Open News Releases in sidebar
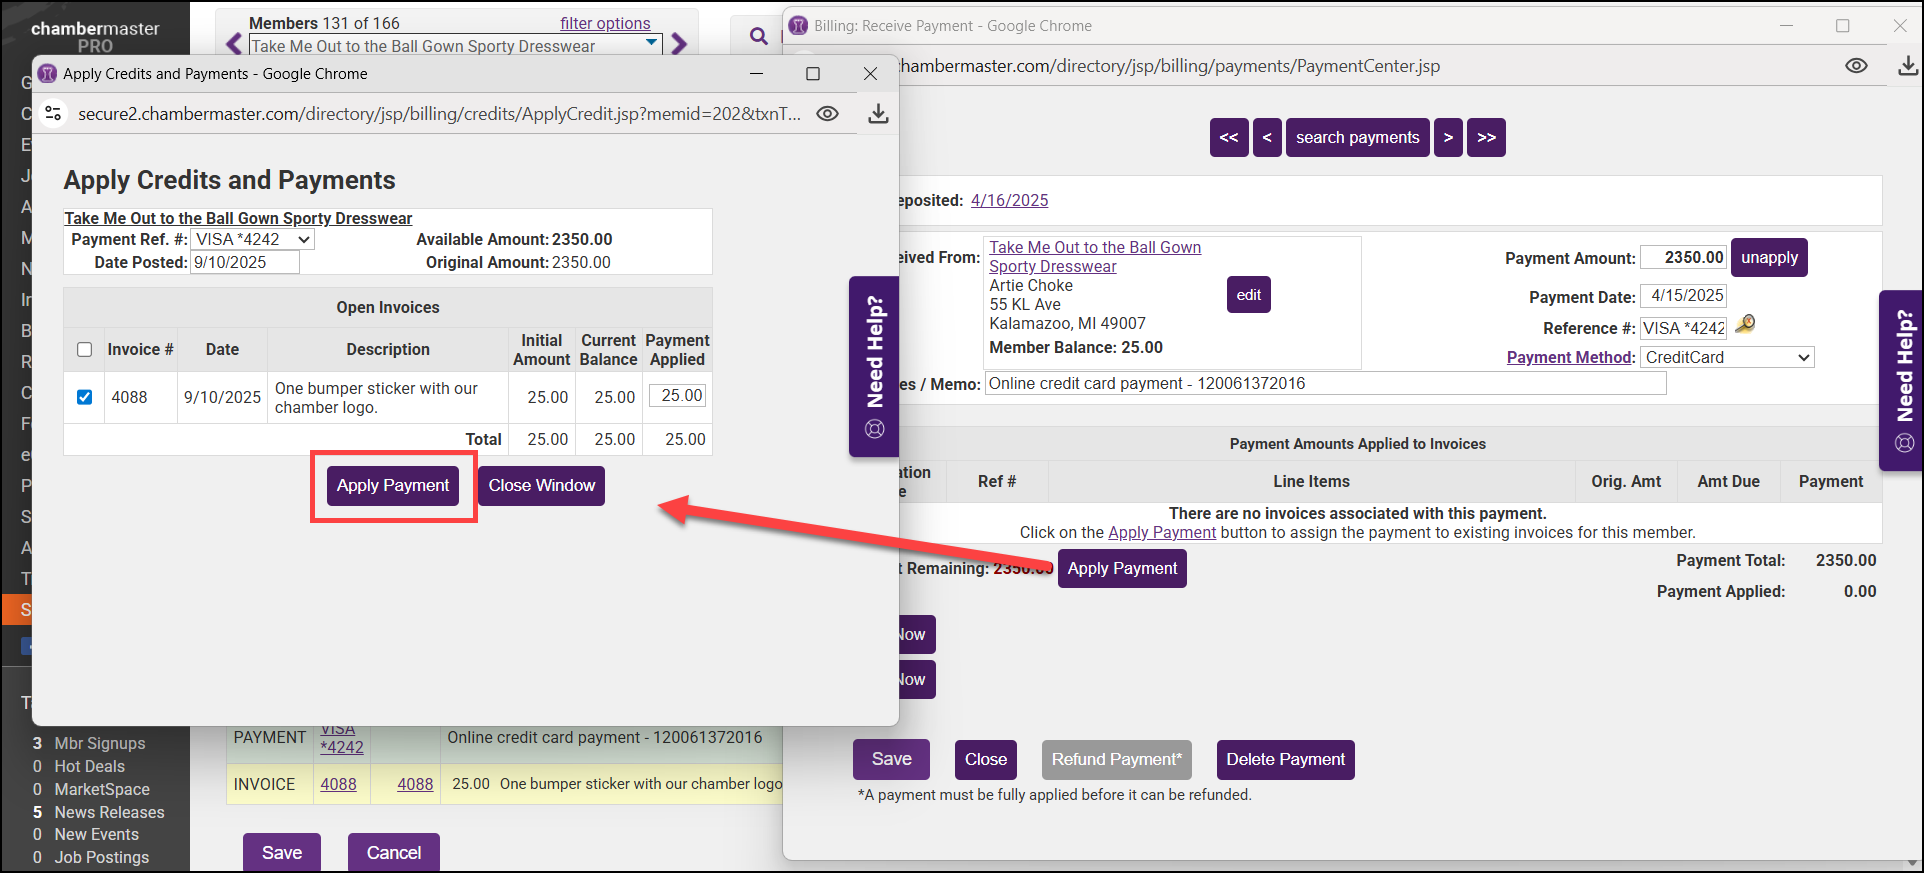The image size is (1924, 873). coord(109,812)
